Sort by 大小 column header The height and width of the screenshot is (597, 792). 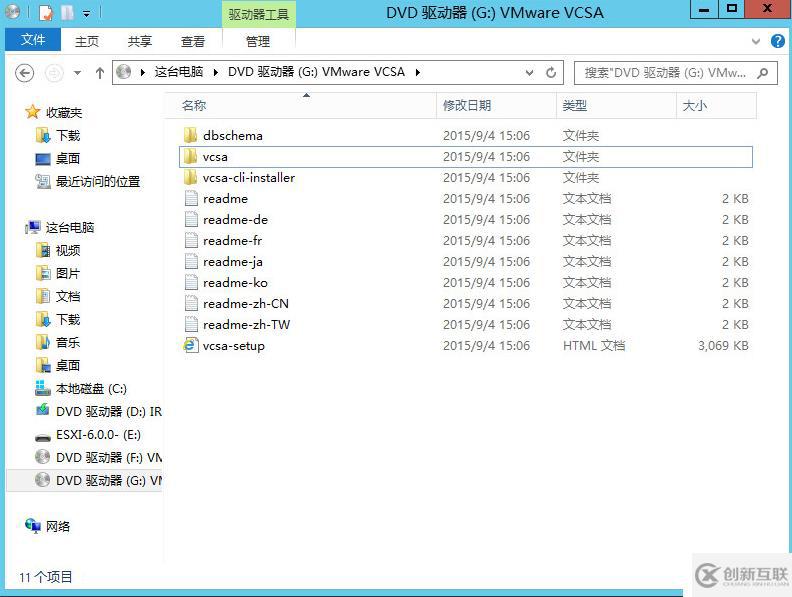click(716, 106)
